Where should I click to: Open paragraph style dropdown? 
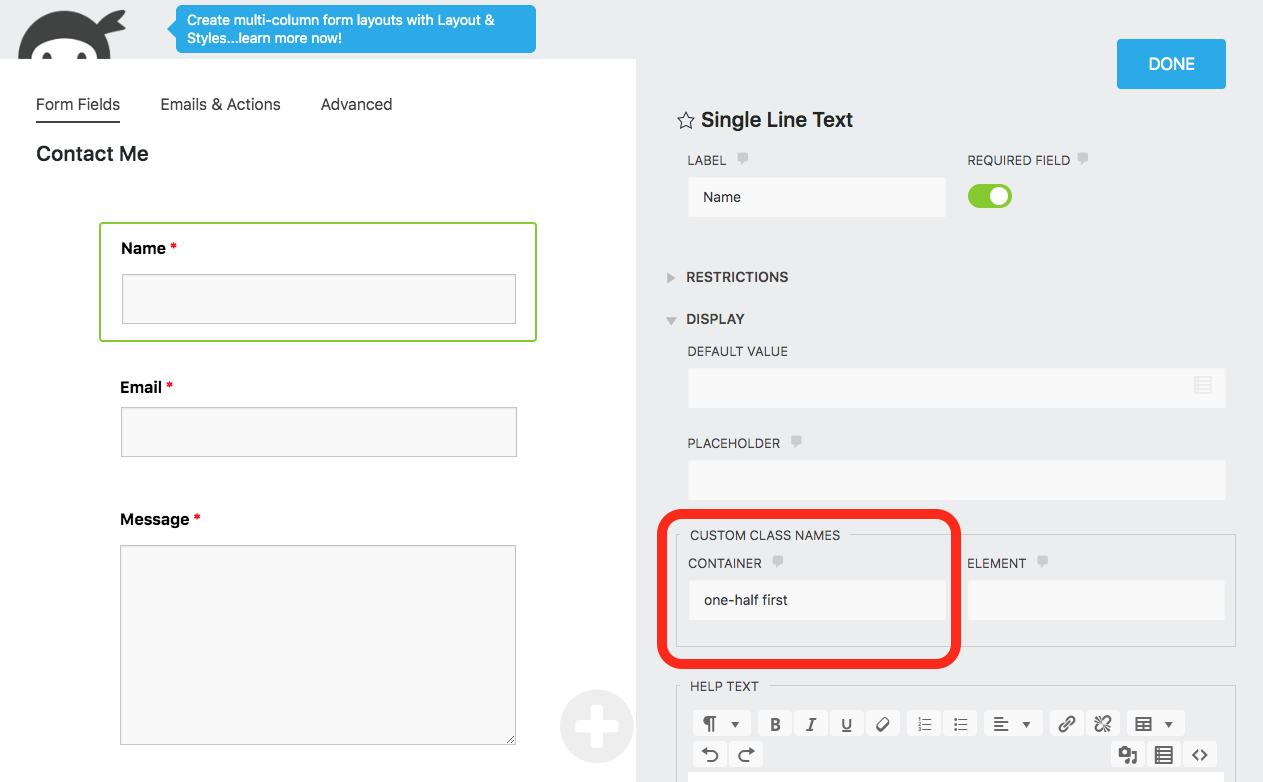pos(720,724)
